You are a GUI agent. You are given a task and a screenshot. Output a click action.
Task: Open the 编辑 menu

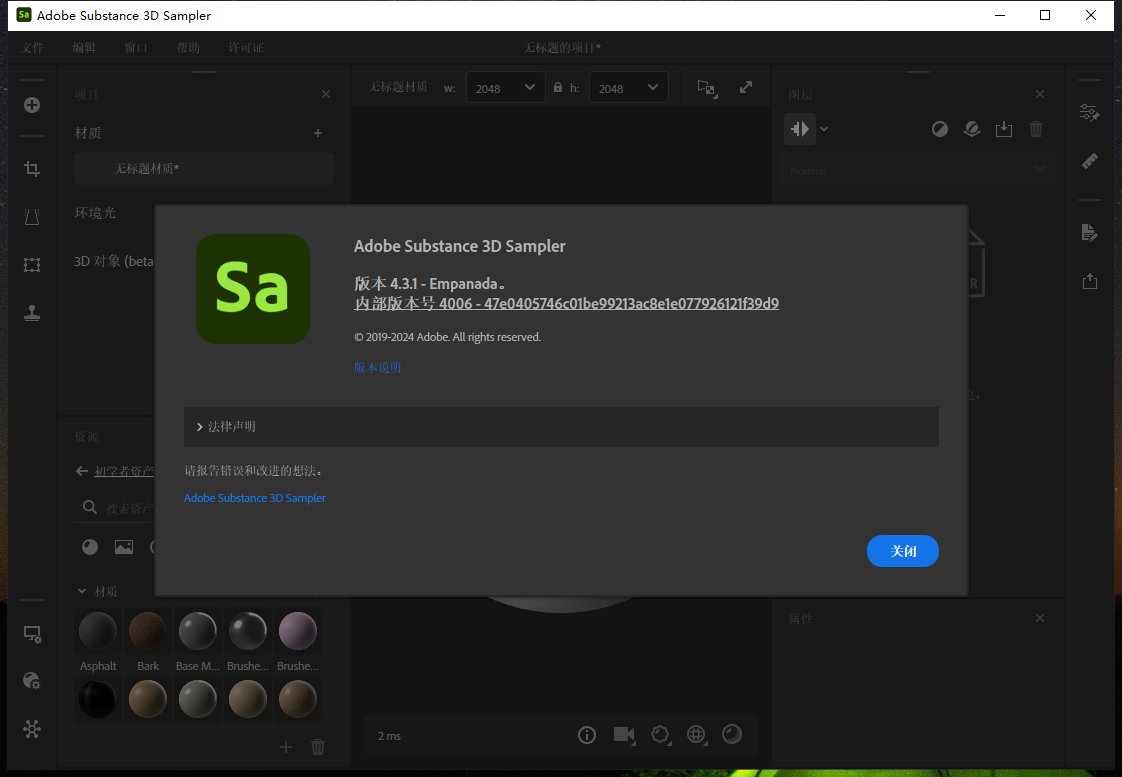click(x=84, y=47)
